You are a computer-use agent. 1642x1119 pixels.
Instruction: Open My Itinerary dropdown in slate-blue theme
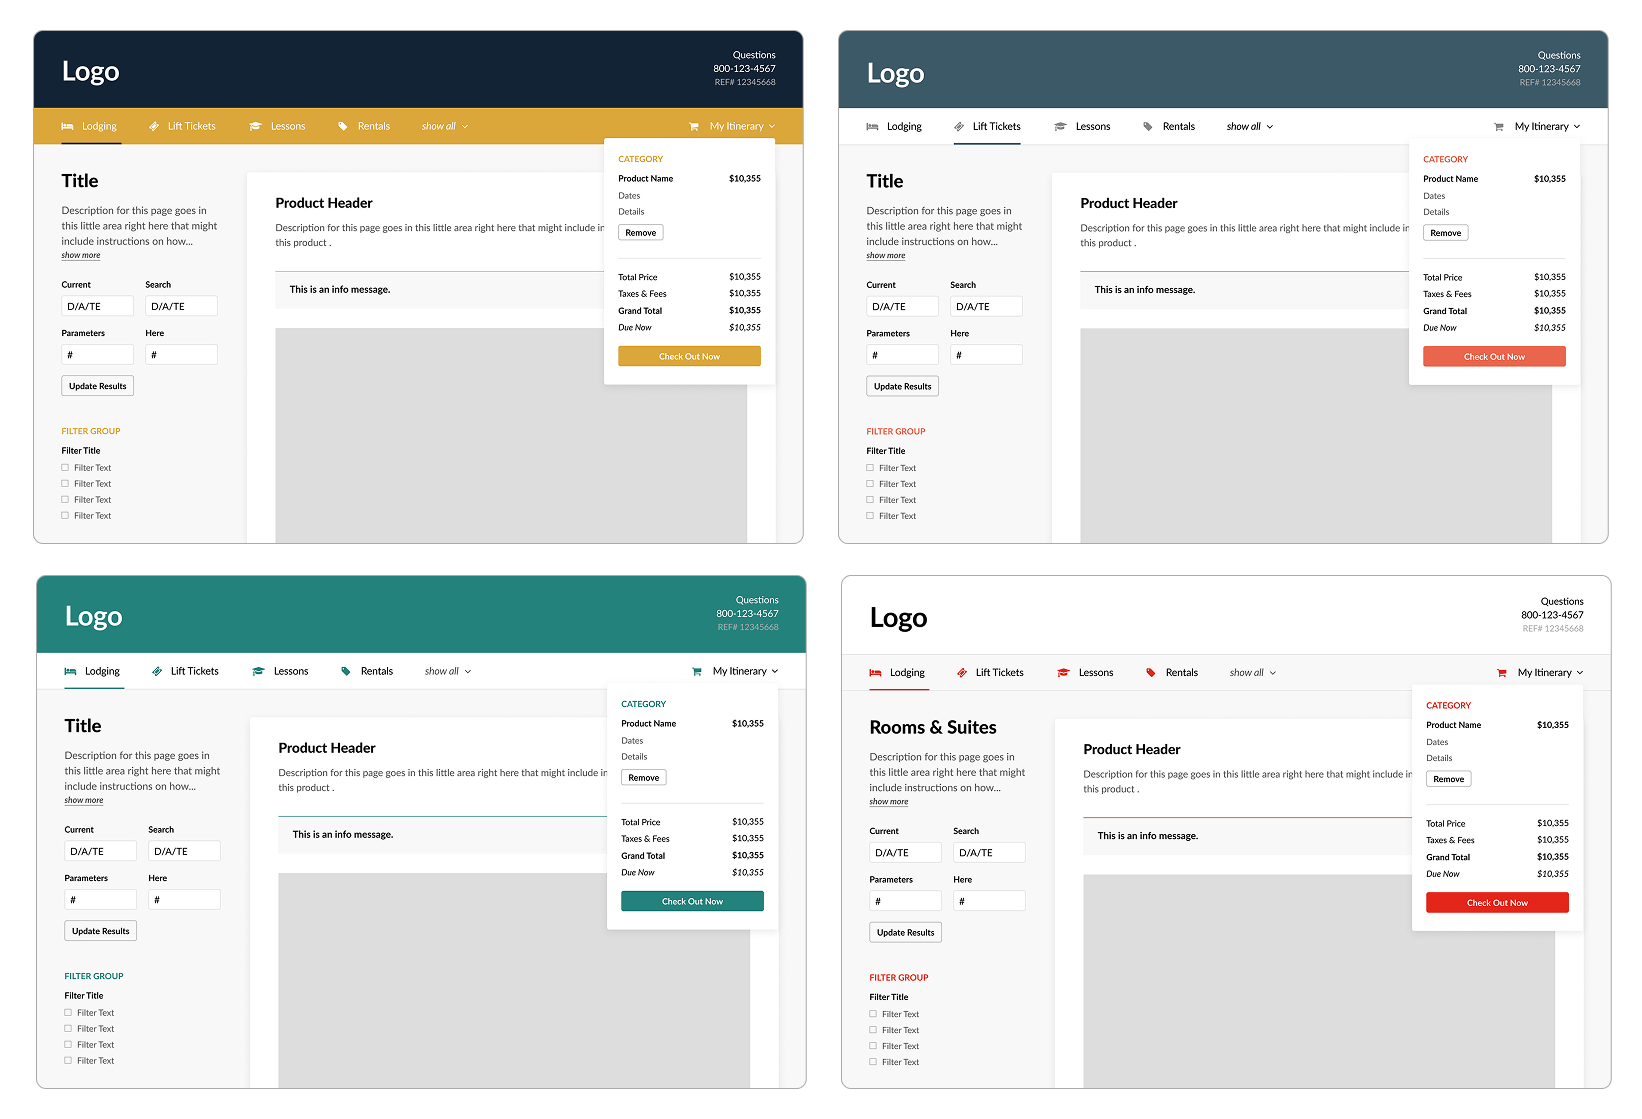pos(1547,127)
